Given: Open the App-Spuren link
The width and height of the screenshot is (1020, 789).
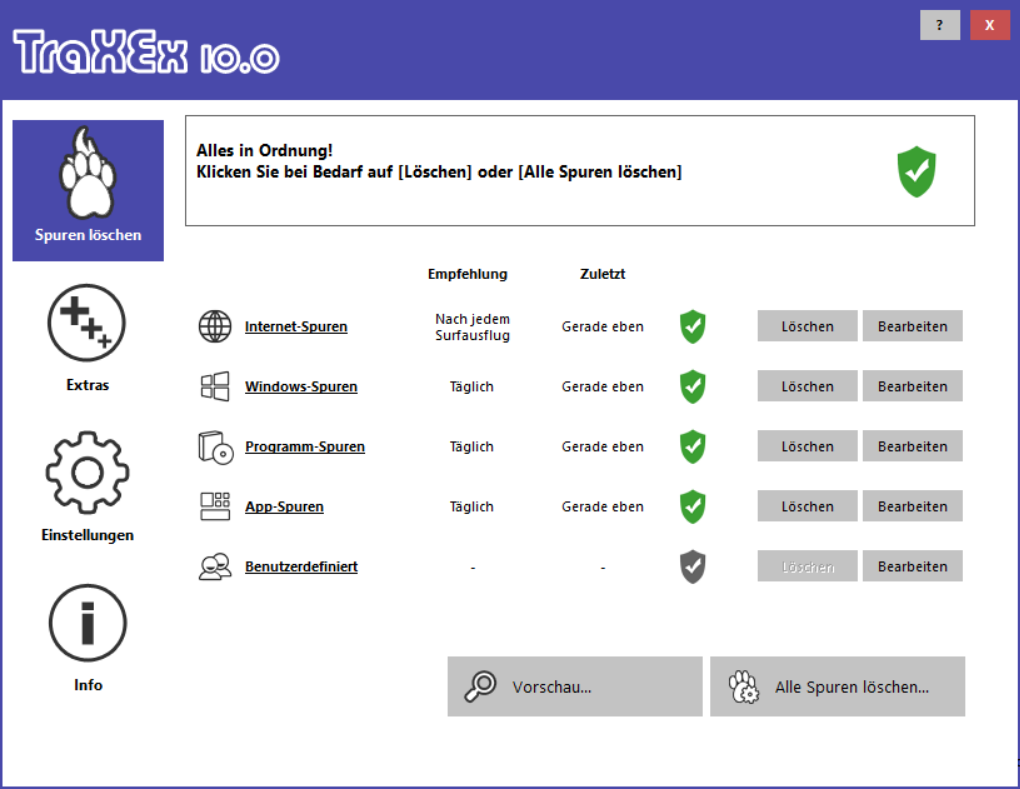Looking at the screenshot, I should point(284,507).
